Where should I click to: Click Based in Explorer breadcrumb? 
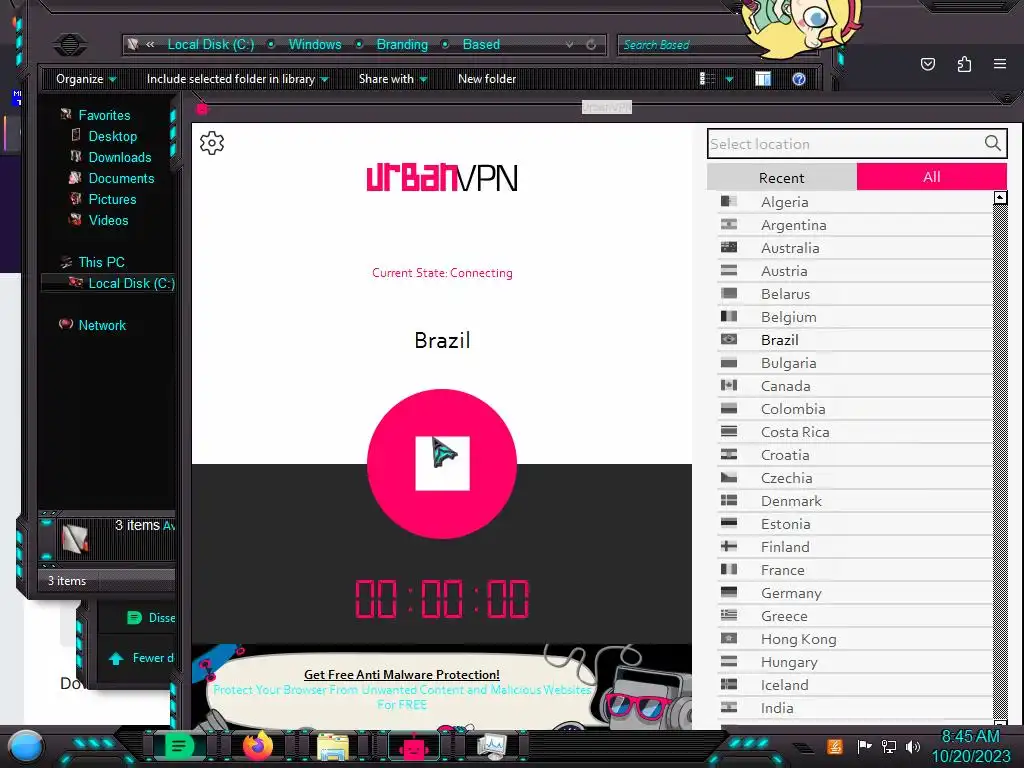(x=481, y=44)
